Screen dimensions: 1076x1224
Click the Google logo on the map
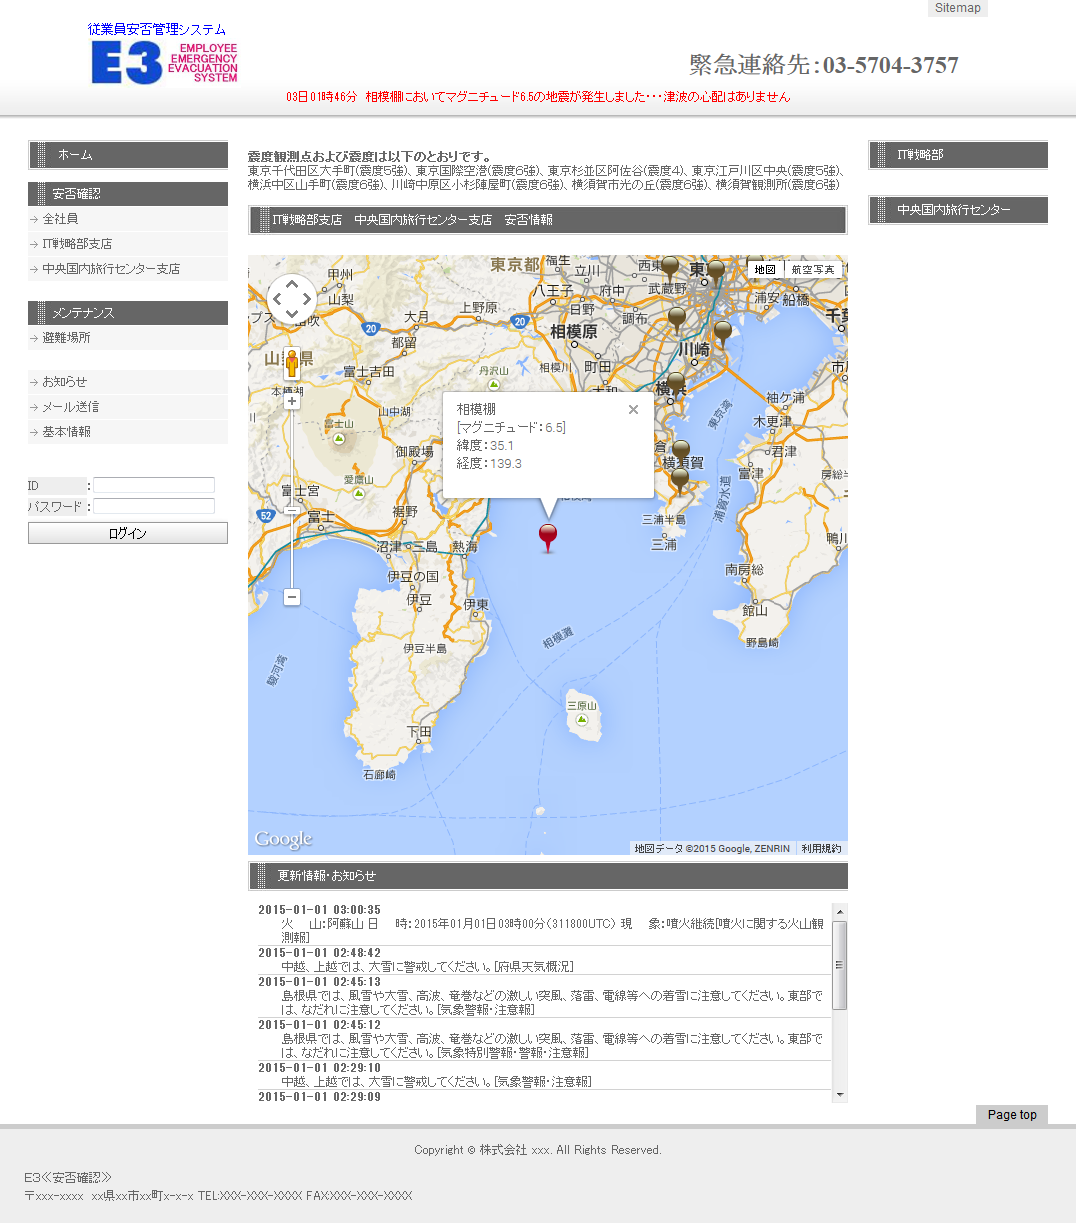[x=283, y=838]
